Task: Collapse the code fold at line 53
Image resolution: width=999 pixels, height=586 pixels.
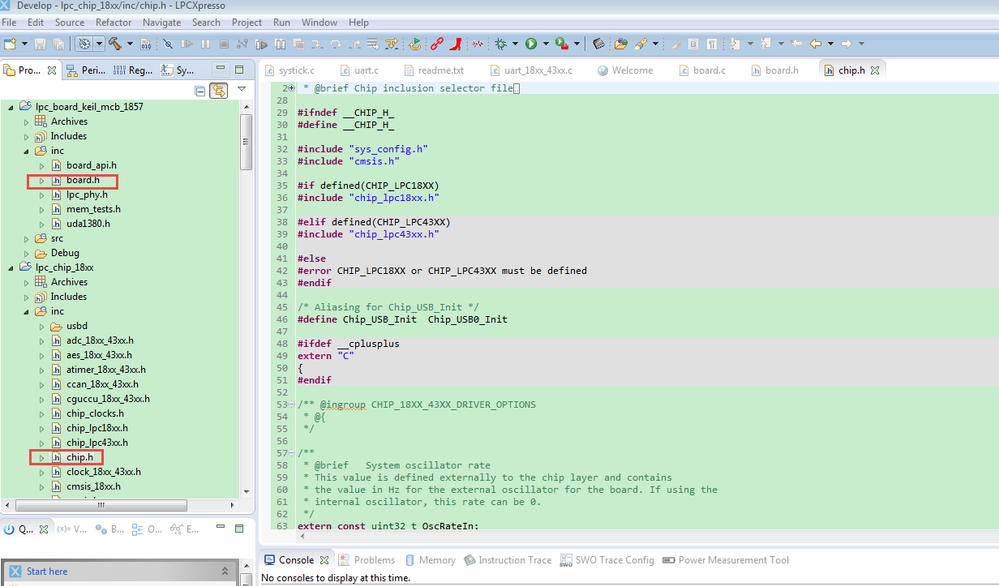Action: (291, 404)
